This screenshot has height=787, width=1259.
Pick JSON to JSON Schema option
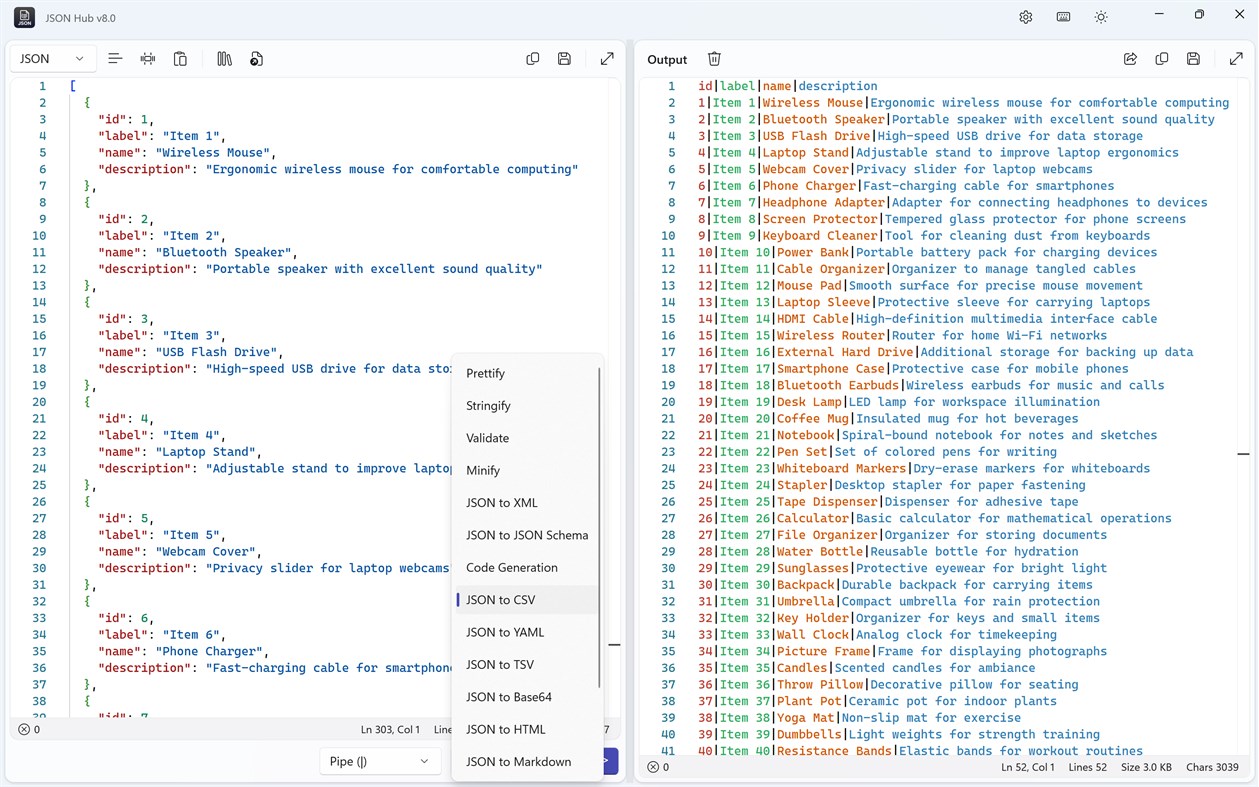(x=527, y=535)
